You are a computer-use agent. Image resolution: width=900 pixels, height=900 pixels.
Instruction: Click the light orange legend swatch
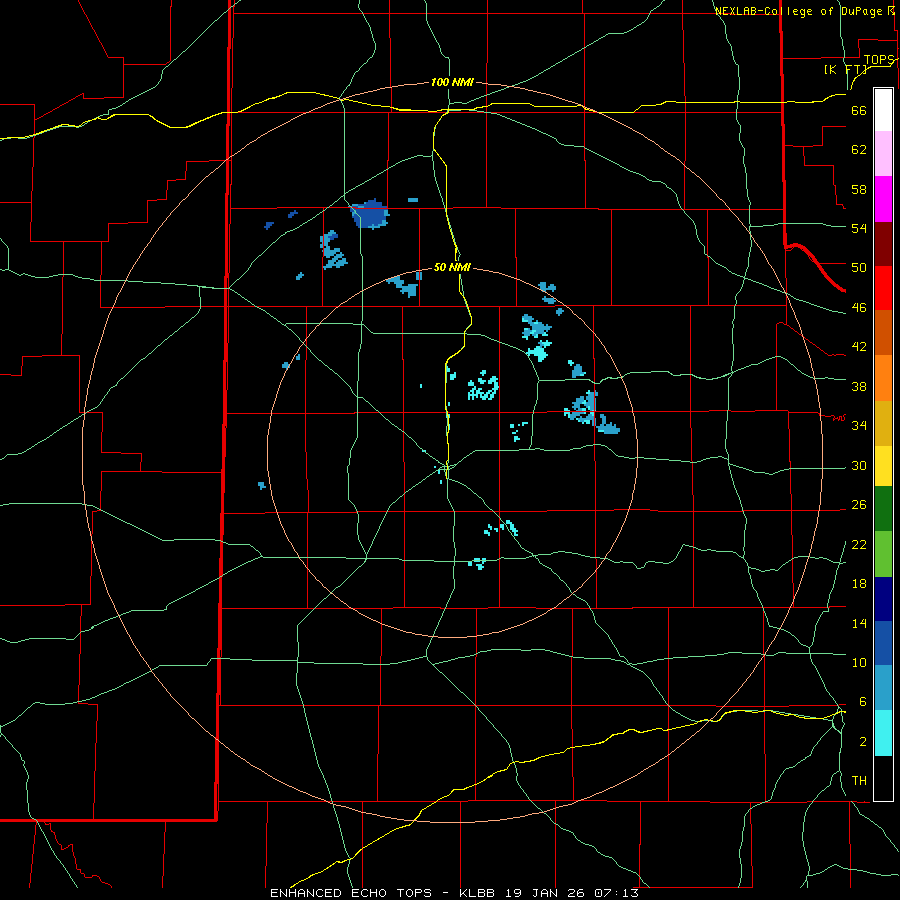883,378
